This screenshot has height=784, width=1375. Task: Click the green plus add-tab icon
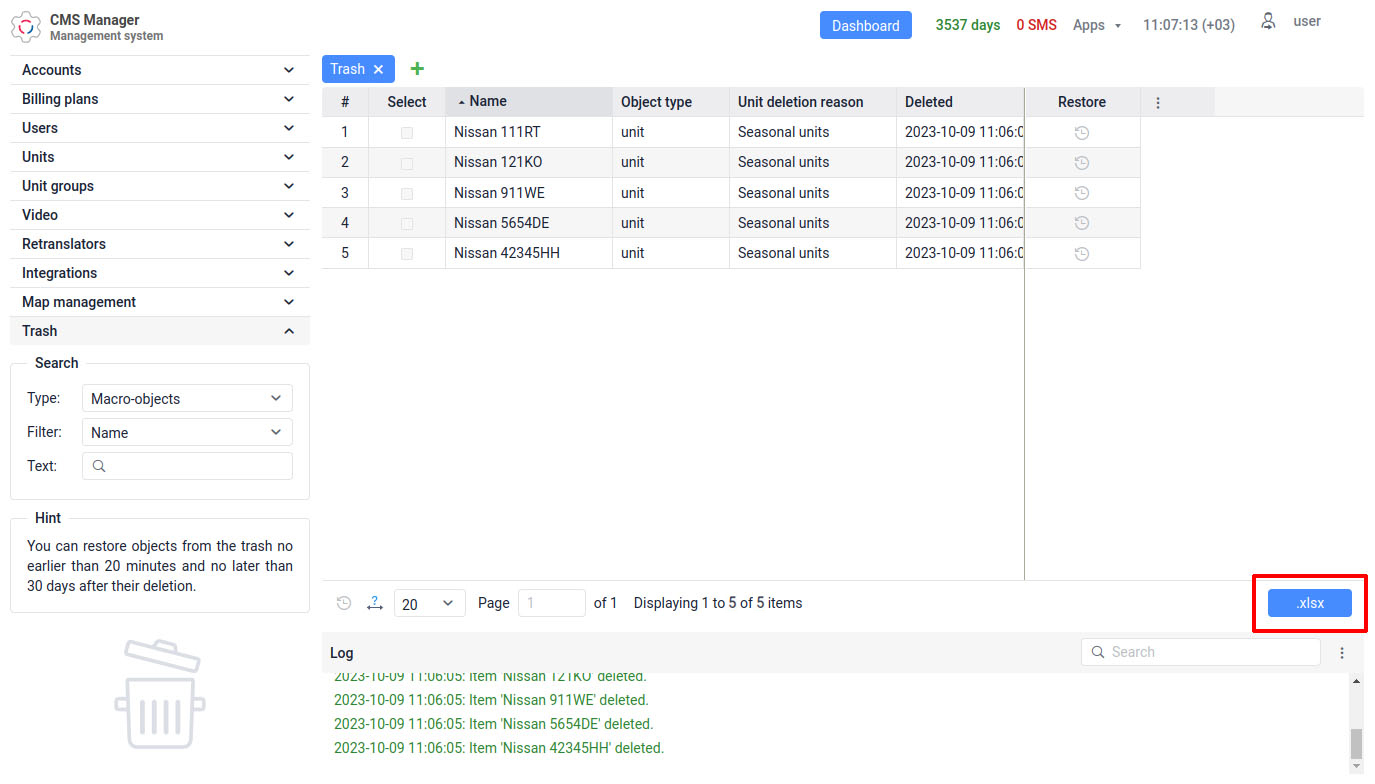[417, 69]
